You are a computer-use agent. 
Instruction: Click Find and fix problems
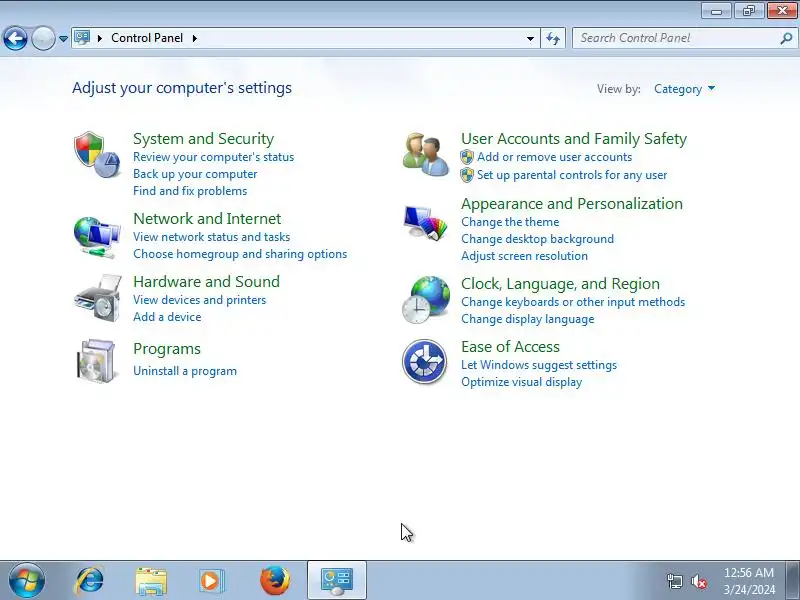coord(190,191)
